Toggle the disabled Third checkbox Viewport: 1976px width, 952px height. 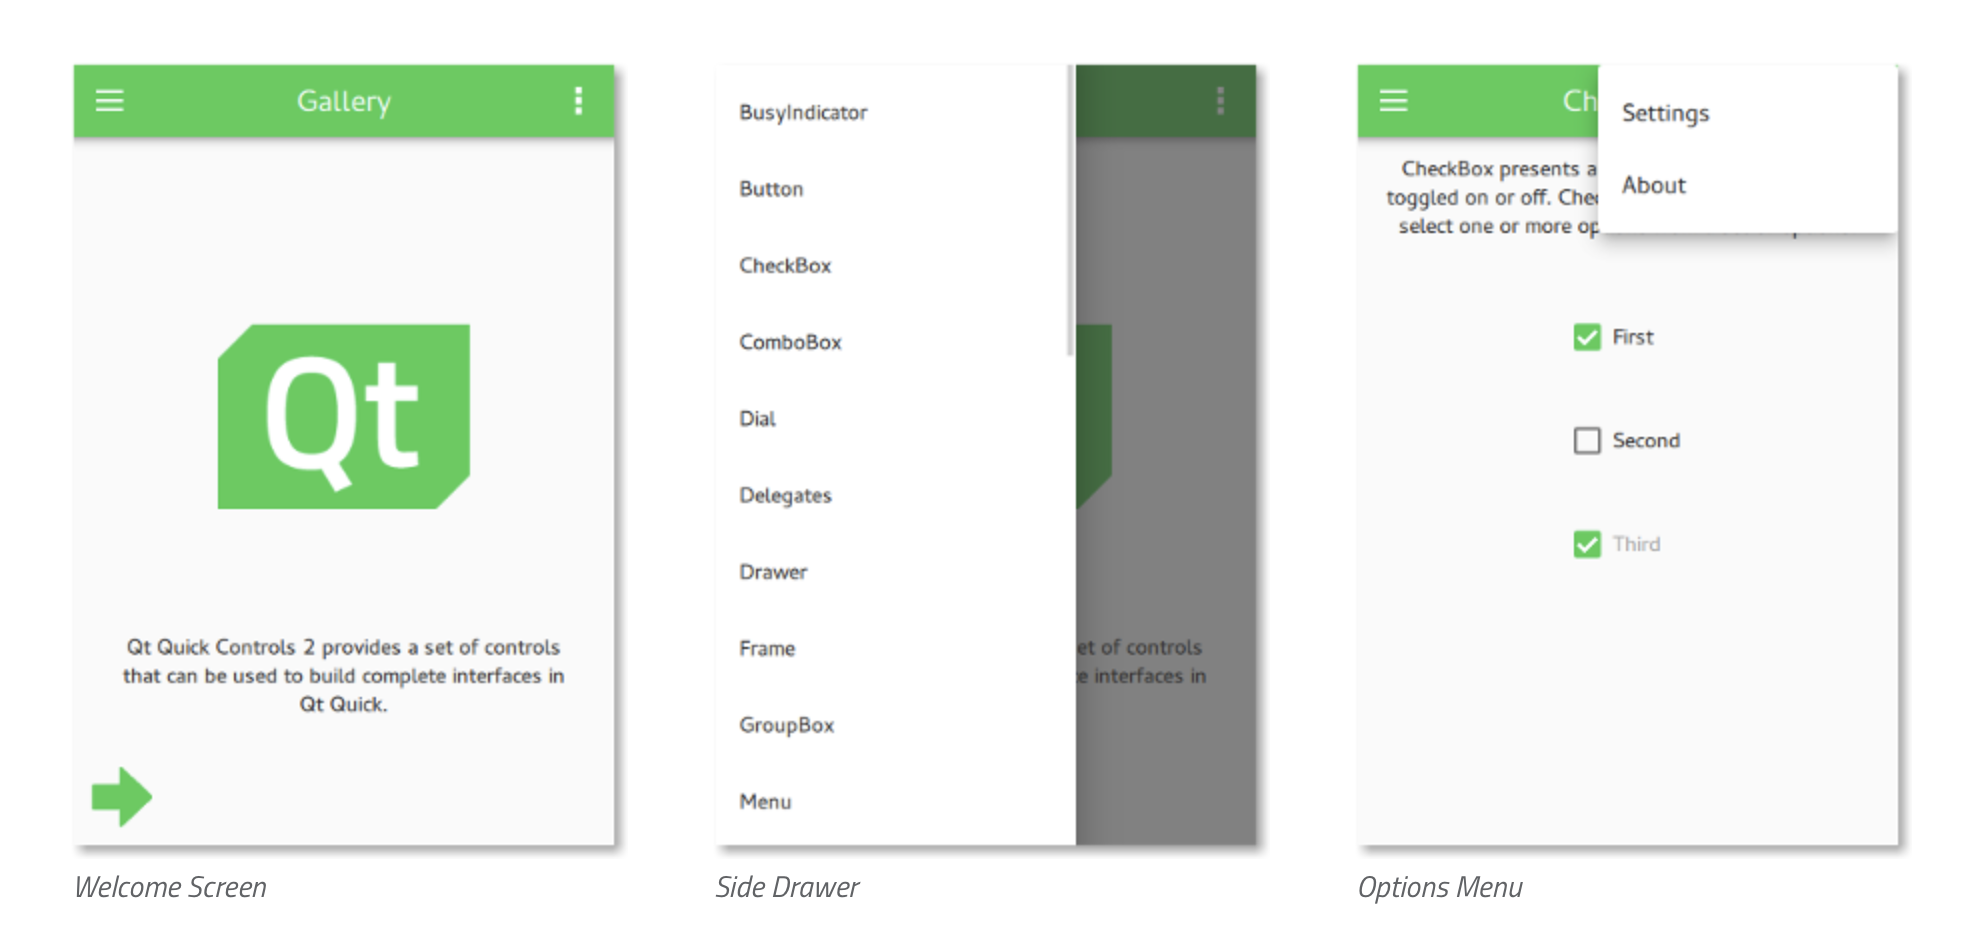coord(1588,543)
